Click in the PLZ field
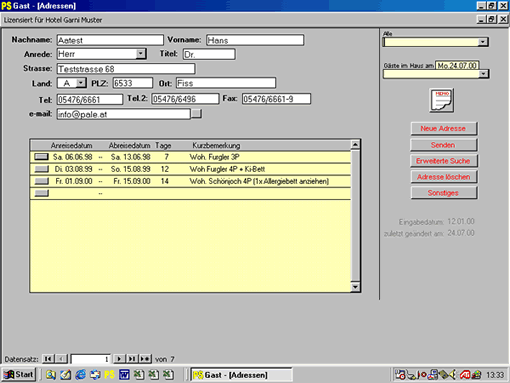510x383 pixels. click(x=132, y=83)
